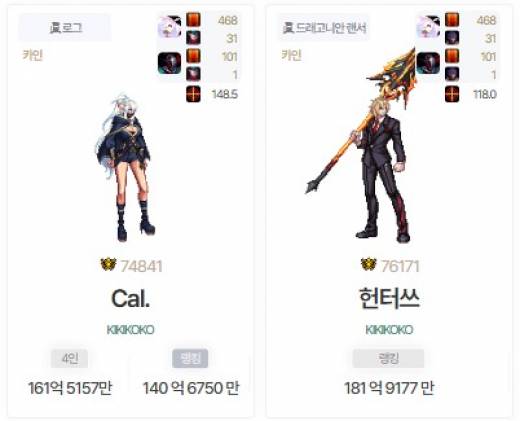Viewport: 520px width, 421px height.
Task: Click the lancer character sprite in suit
Action: click(362, 147)
